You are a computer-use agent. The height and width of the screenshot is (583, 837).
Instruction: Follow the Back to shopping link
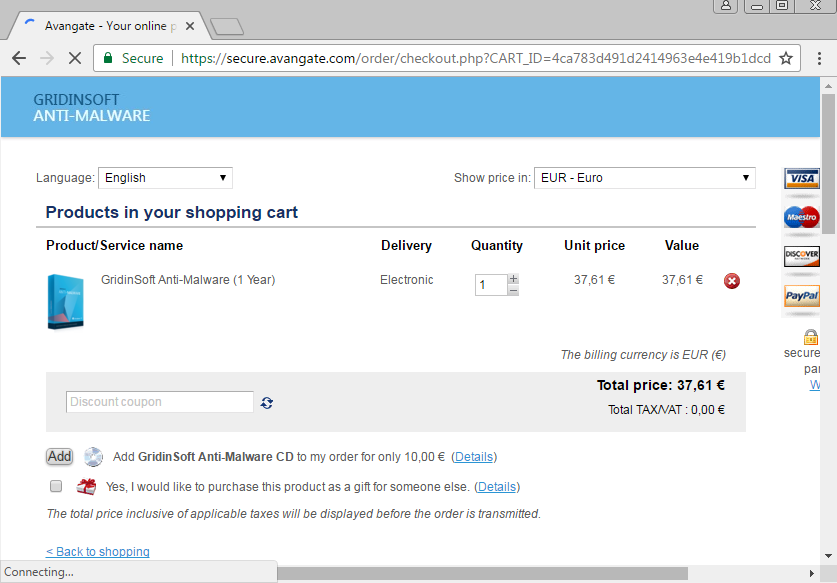point(98,552)
